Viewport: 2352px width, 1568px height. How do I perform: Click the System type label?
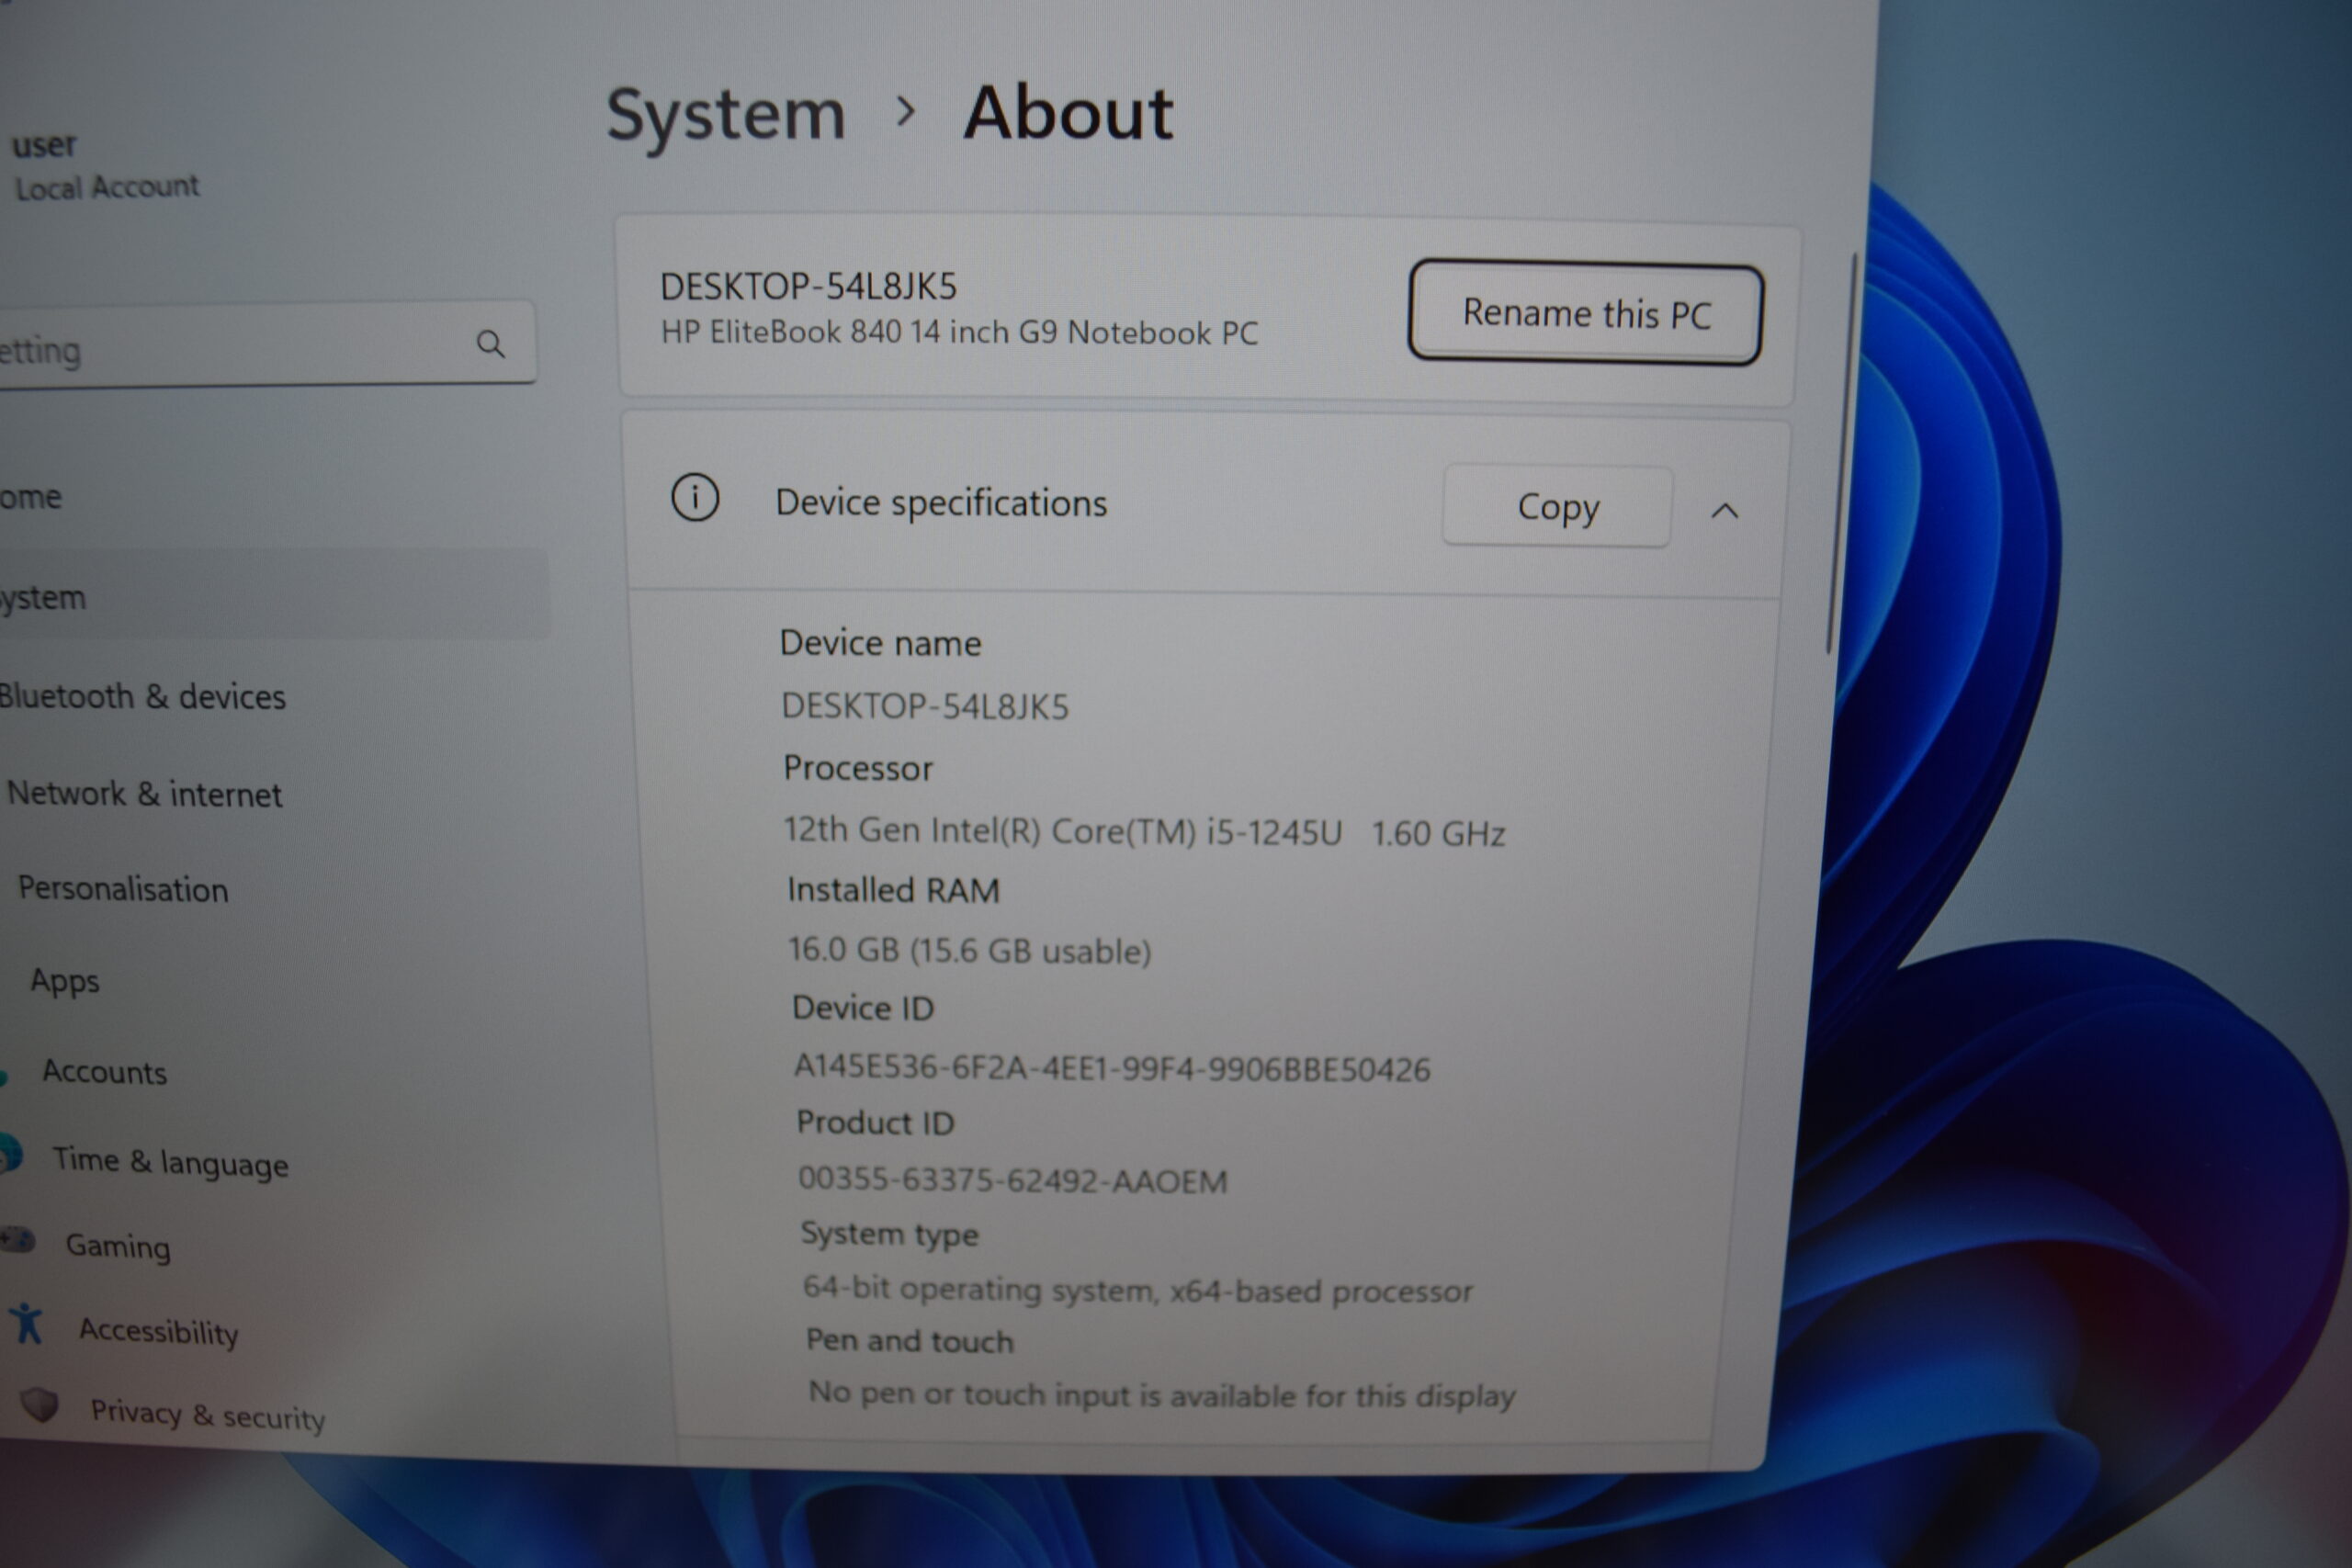pyautogui.click(x=889, y=1235)
